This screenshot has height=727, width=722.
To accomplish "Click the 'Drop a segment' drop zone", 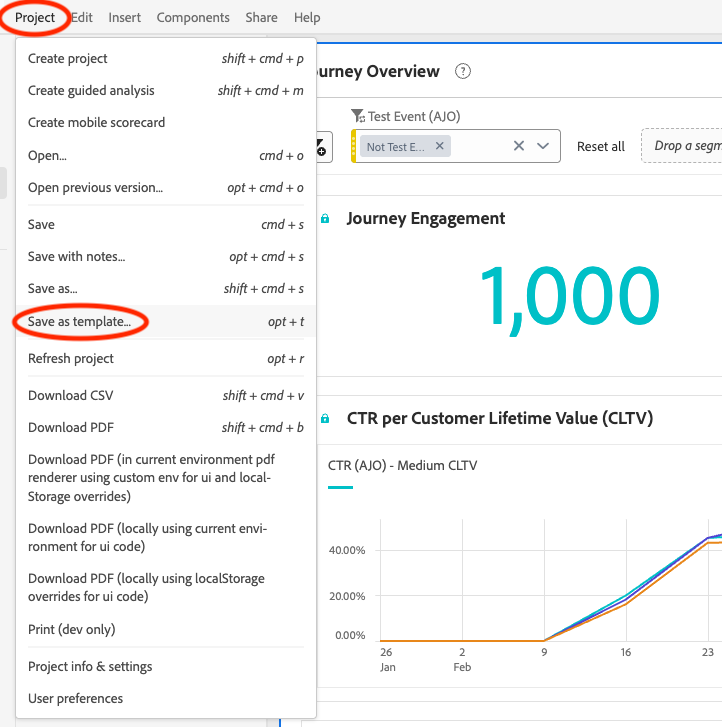I will pos(685,146).
